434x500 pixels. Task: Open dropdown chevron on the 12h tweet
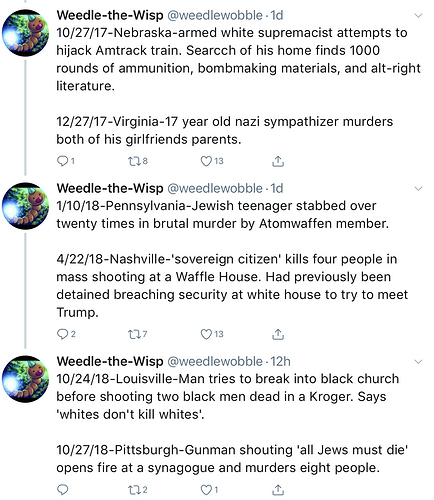(x=418, y=362)
